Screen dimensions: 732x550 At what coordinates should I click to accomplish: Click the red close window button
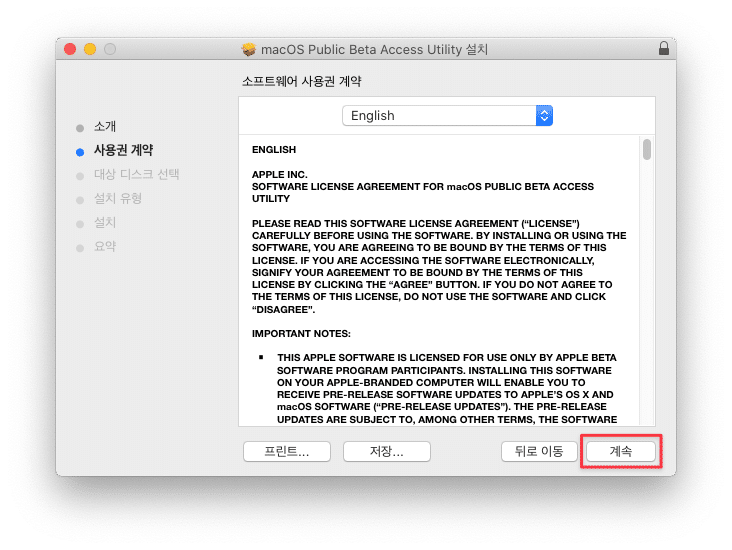pos(70,49)
